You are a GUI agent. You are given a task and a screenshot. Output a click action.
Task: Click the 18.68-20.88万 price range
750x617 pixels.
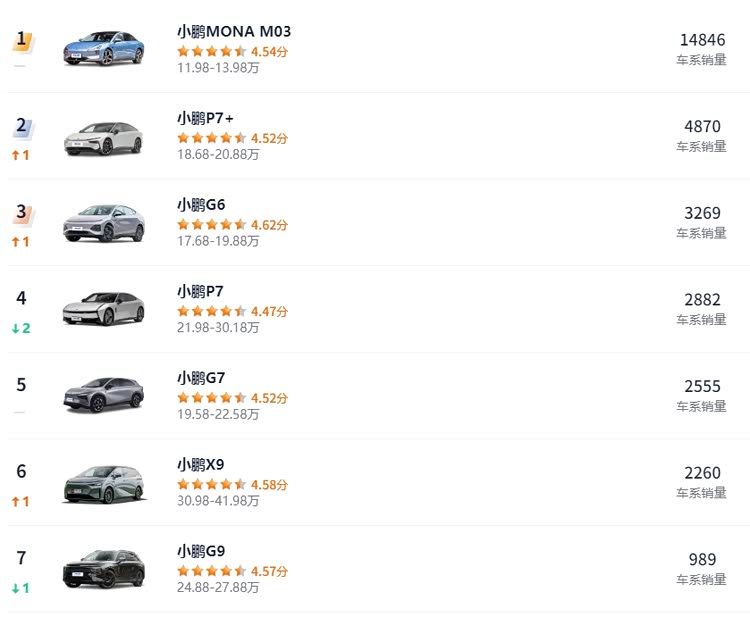(218, 154)
